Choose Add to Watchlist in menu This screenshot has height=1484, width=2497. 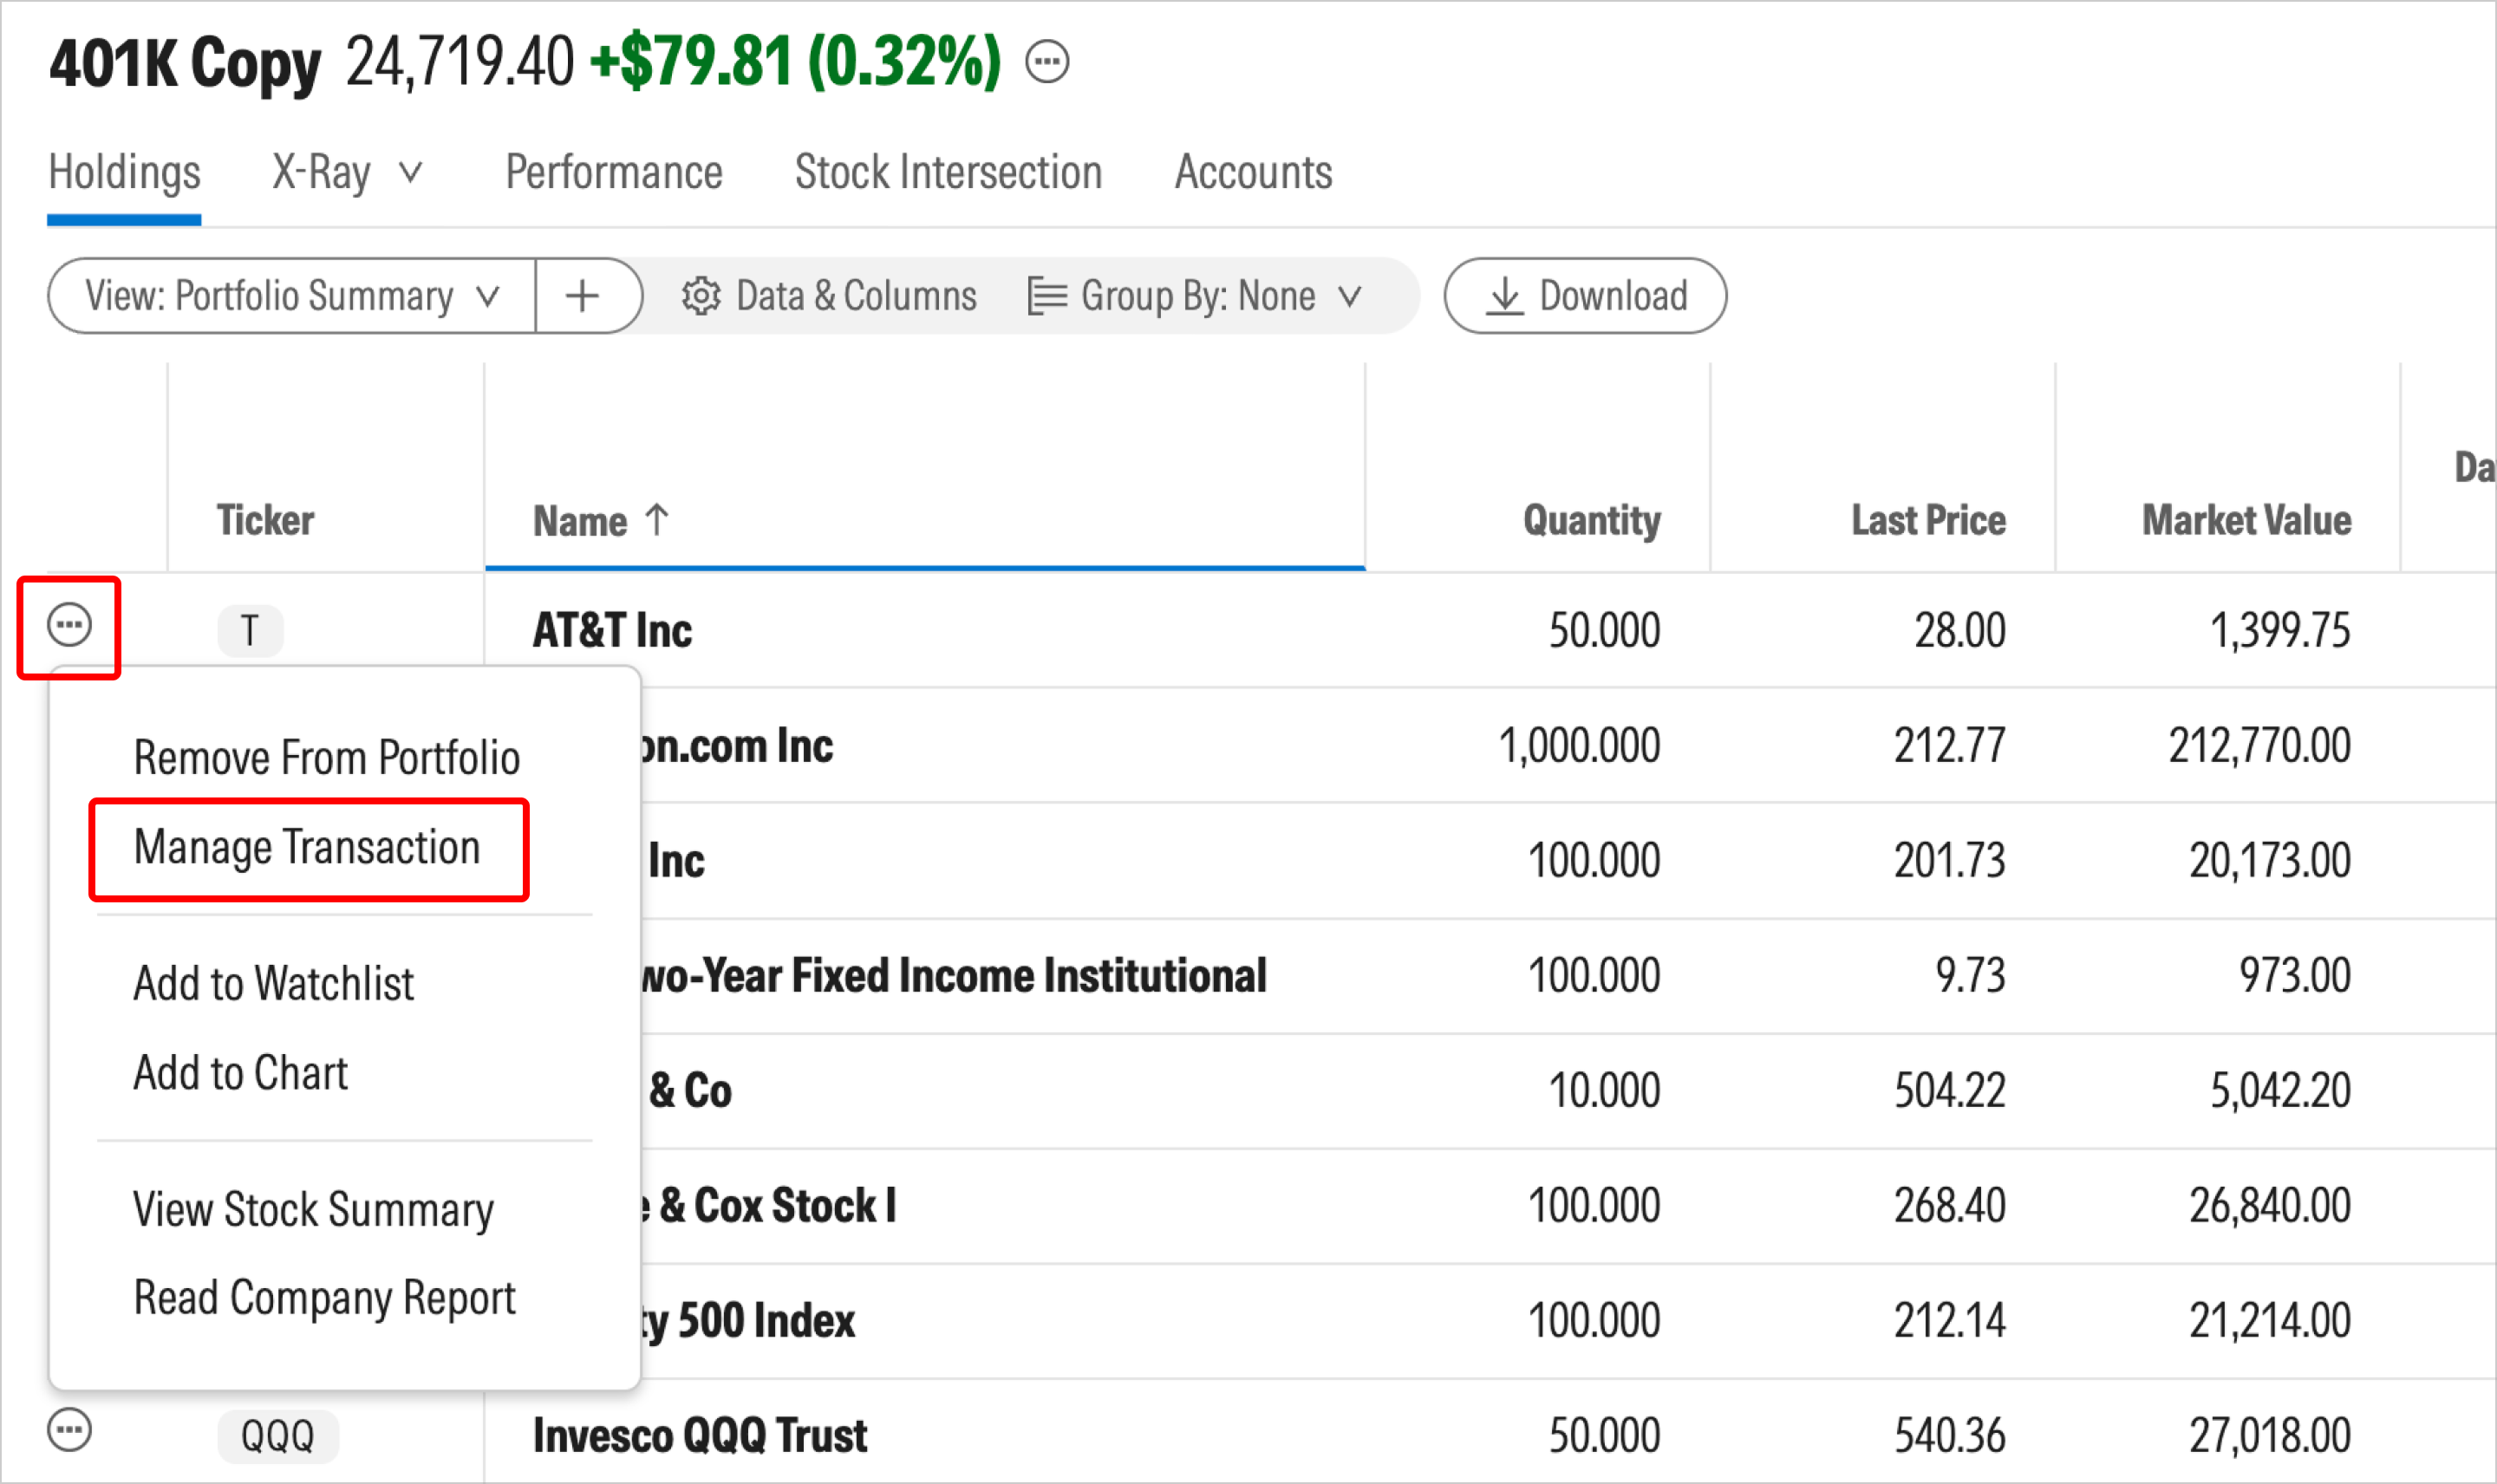[274, 983]
